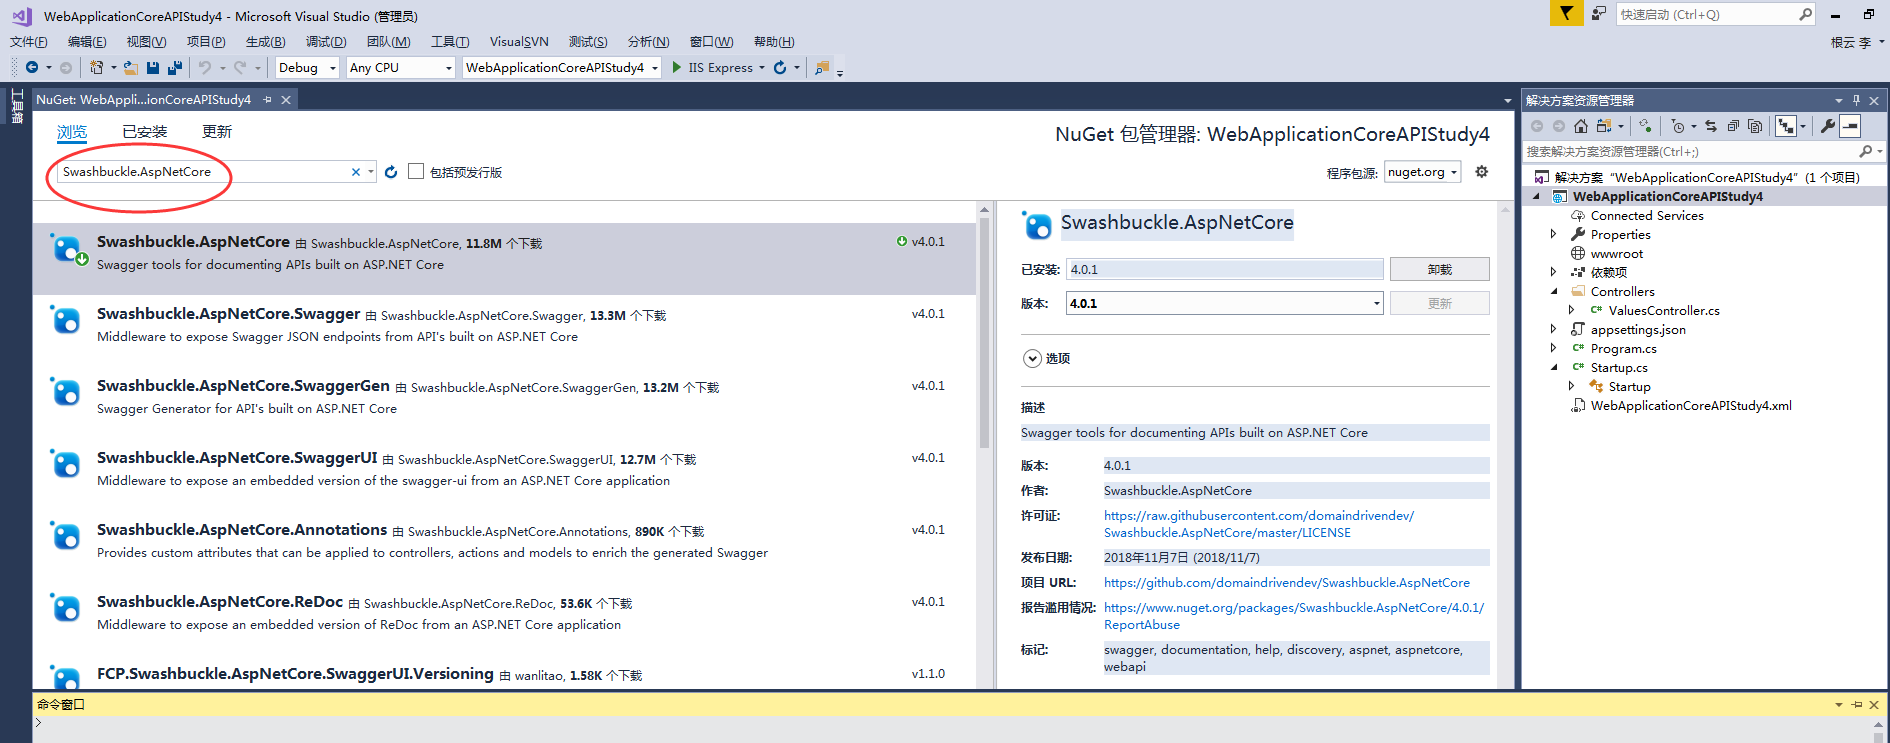
Task: Open the version 4.0.1 dropdown
Action: pyautogui.click(x=1225, y=303)
